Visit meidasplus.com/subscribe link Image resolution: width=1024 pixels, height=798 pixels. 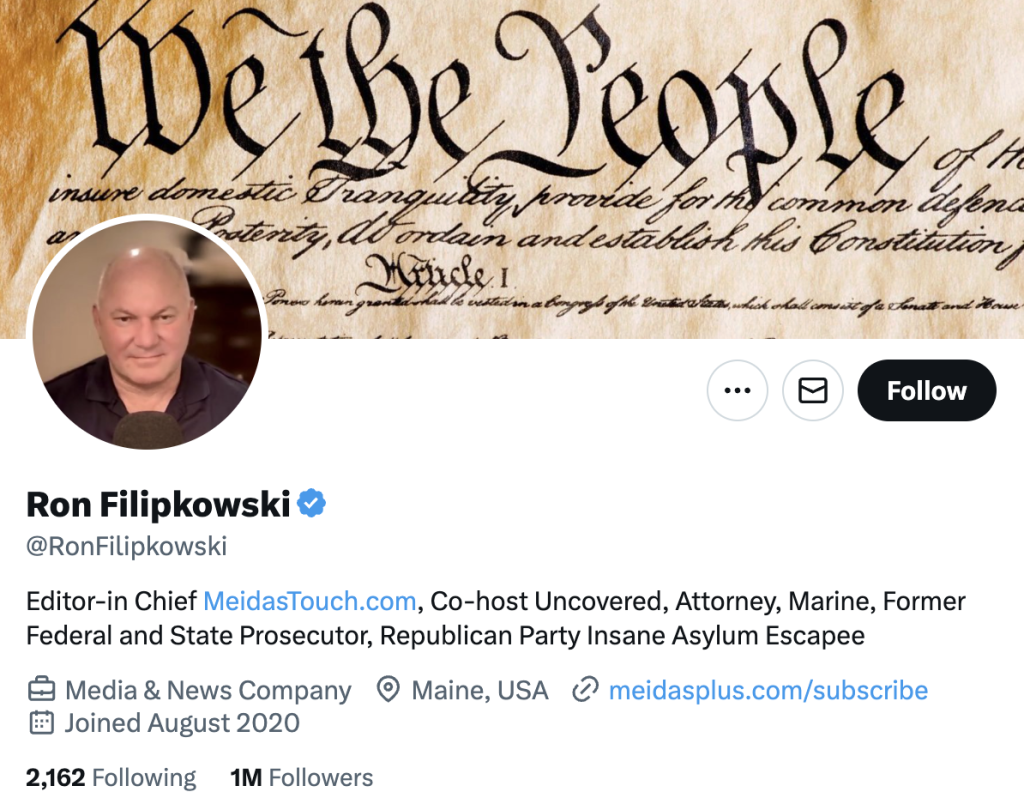point(768,690)
